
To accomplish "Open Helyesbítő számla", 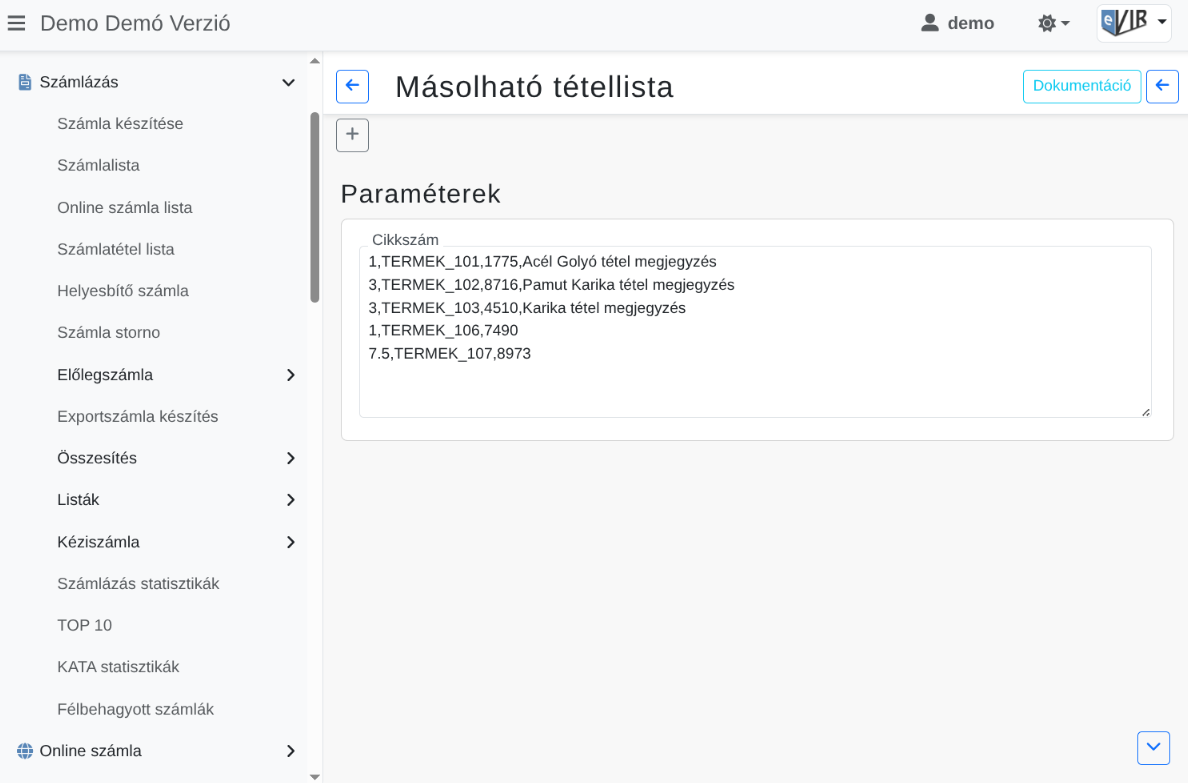I will tap(123, 290).
